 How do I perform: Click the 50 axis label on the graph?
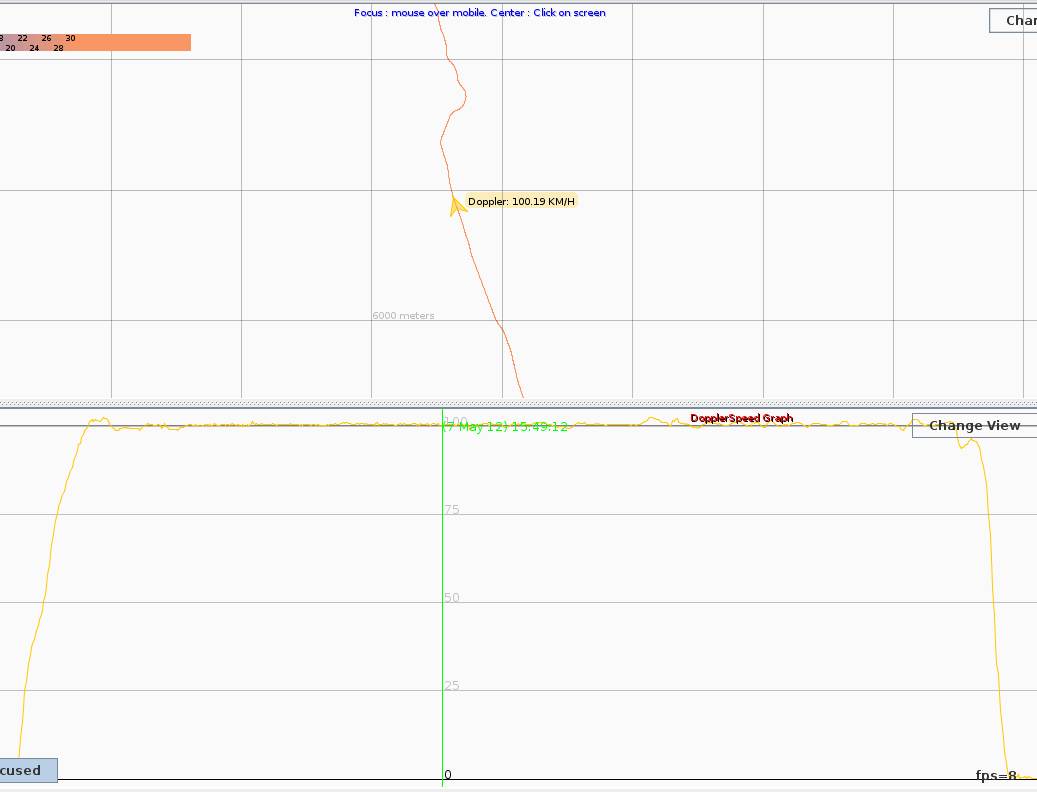pos(452,598)
